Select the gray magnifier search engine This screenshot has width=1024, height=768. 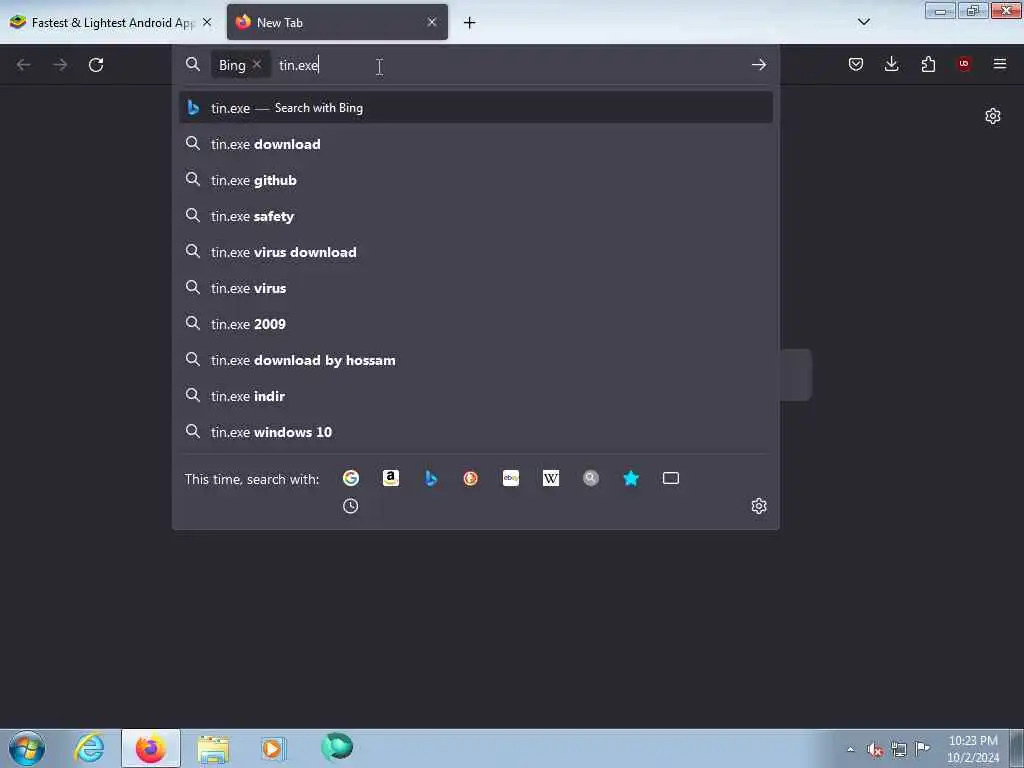(x=590, y=478)
